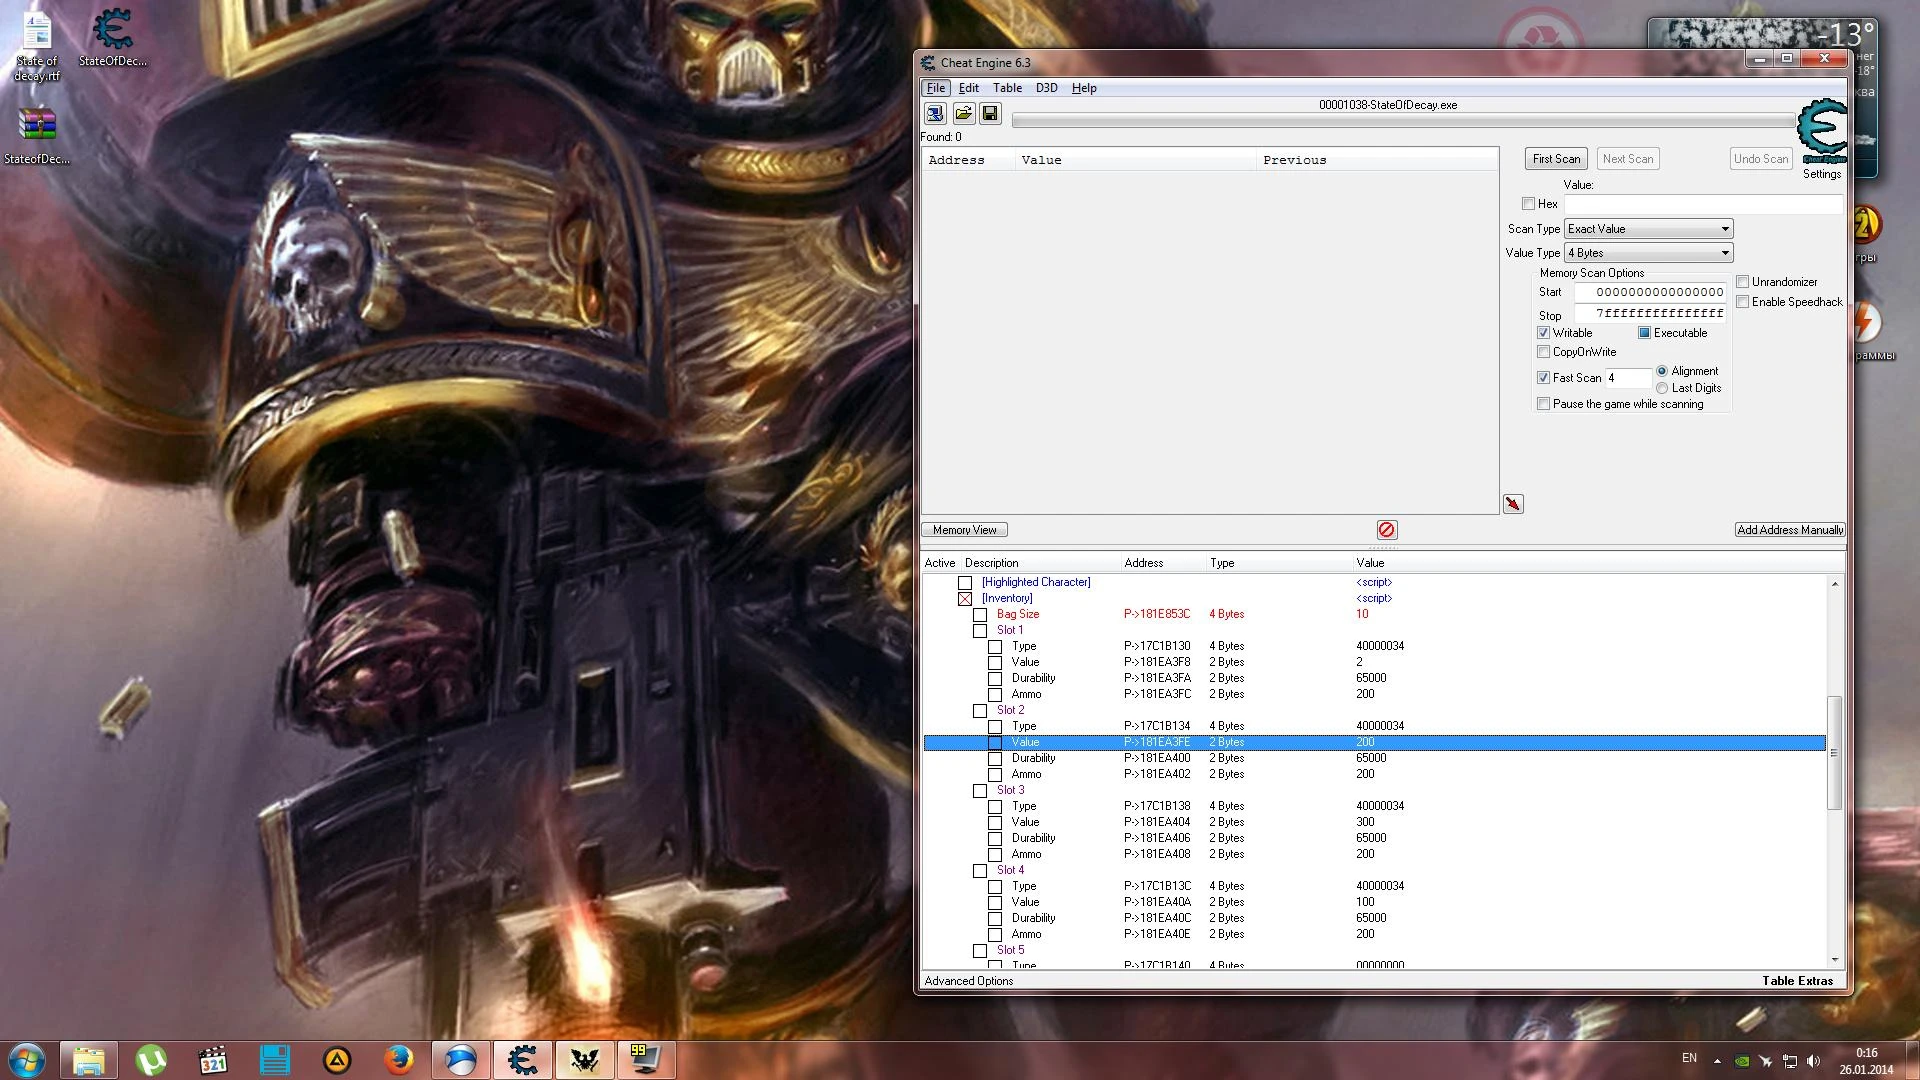Image resolution: width=1920 pixels, height=1080 pixels.
Task: Click the add selected address arrow icon
Action: point(1513,504)
